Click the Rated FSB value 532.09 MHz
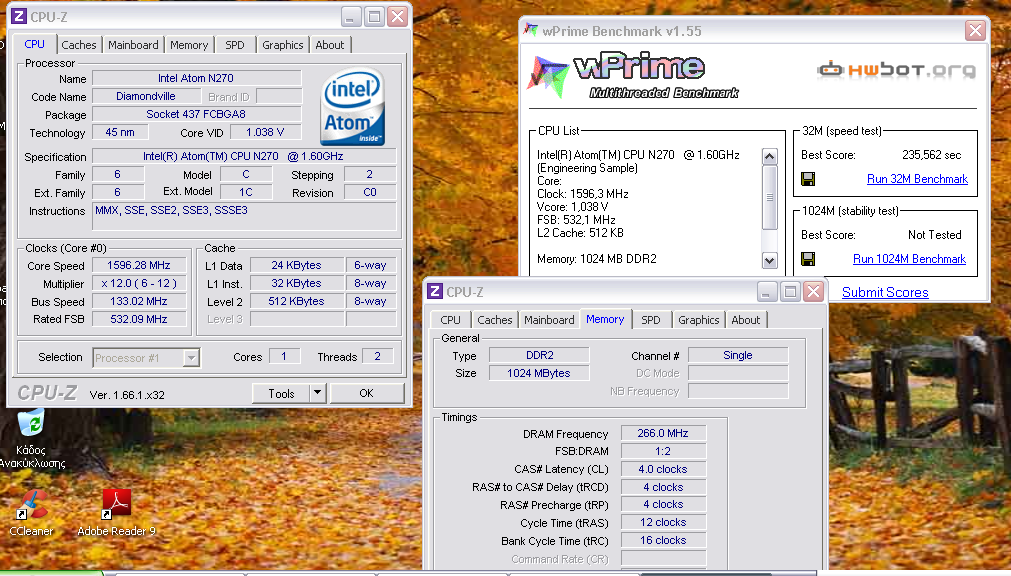 click(139, 319)
